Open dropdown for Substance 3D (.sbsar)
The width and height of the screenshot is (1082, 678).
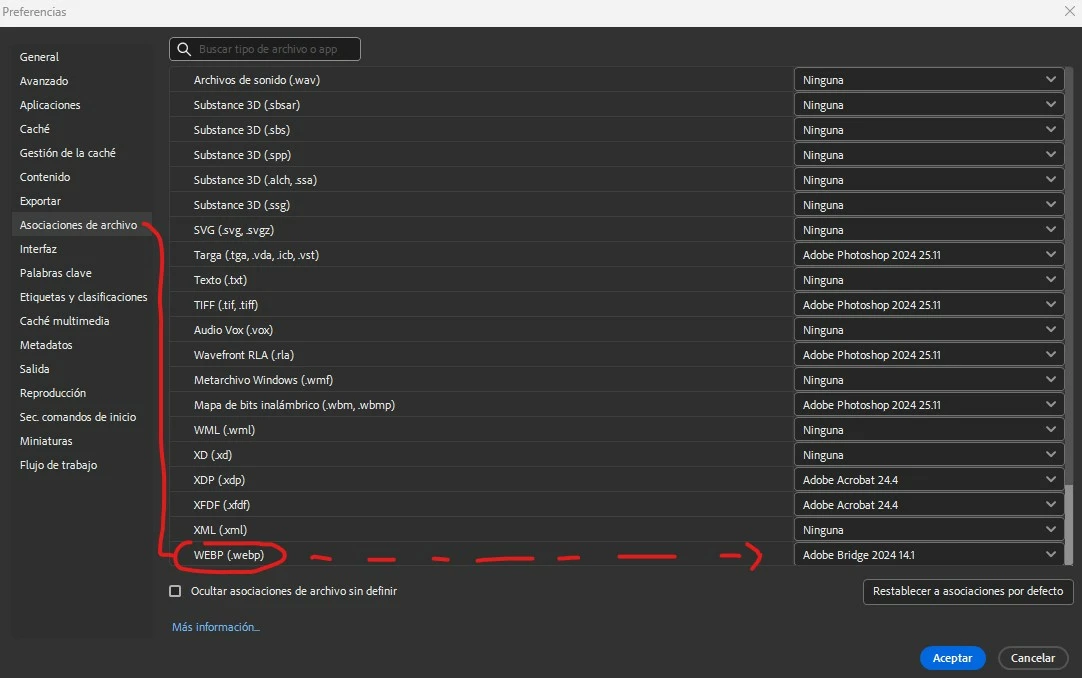(x=929, y=105)
